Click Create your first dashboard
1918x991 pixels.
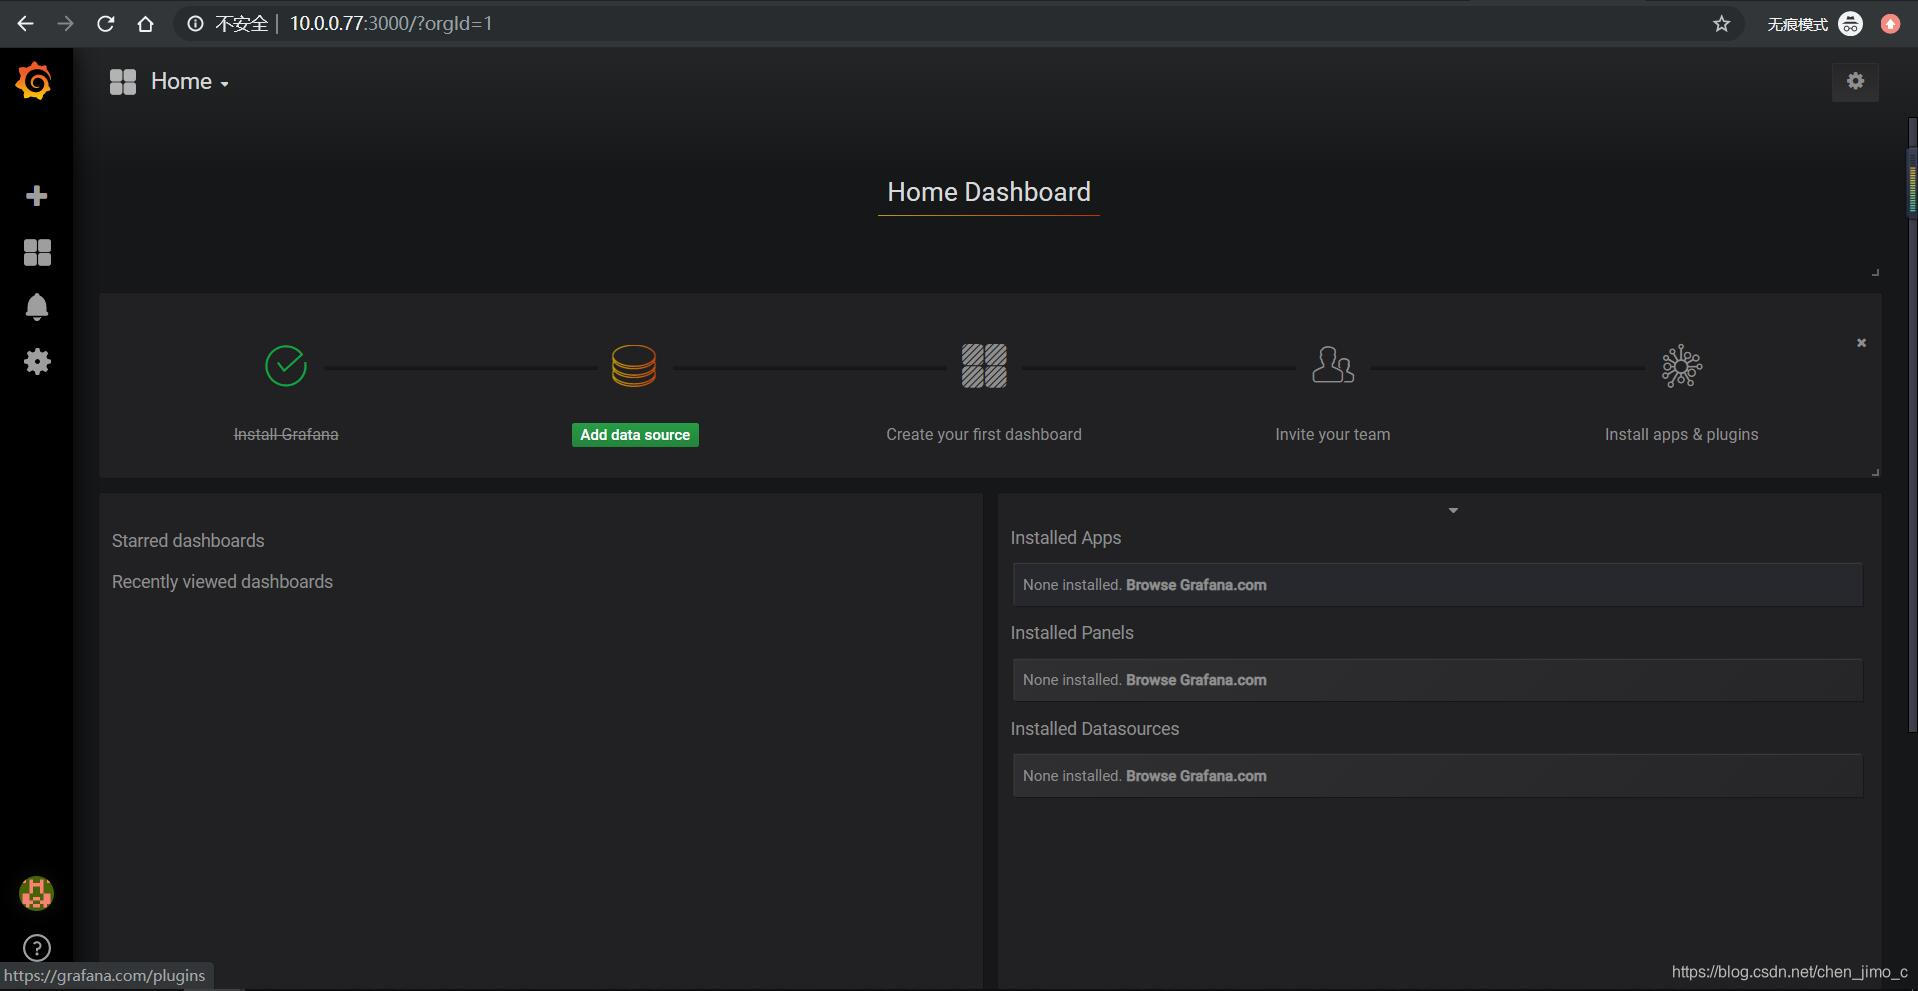click(984, 435)
